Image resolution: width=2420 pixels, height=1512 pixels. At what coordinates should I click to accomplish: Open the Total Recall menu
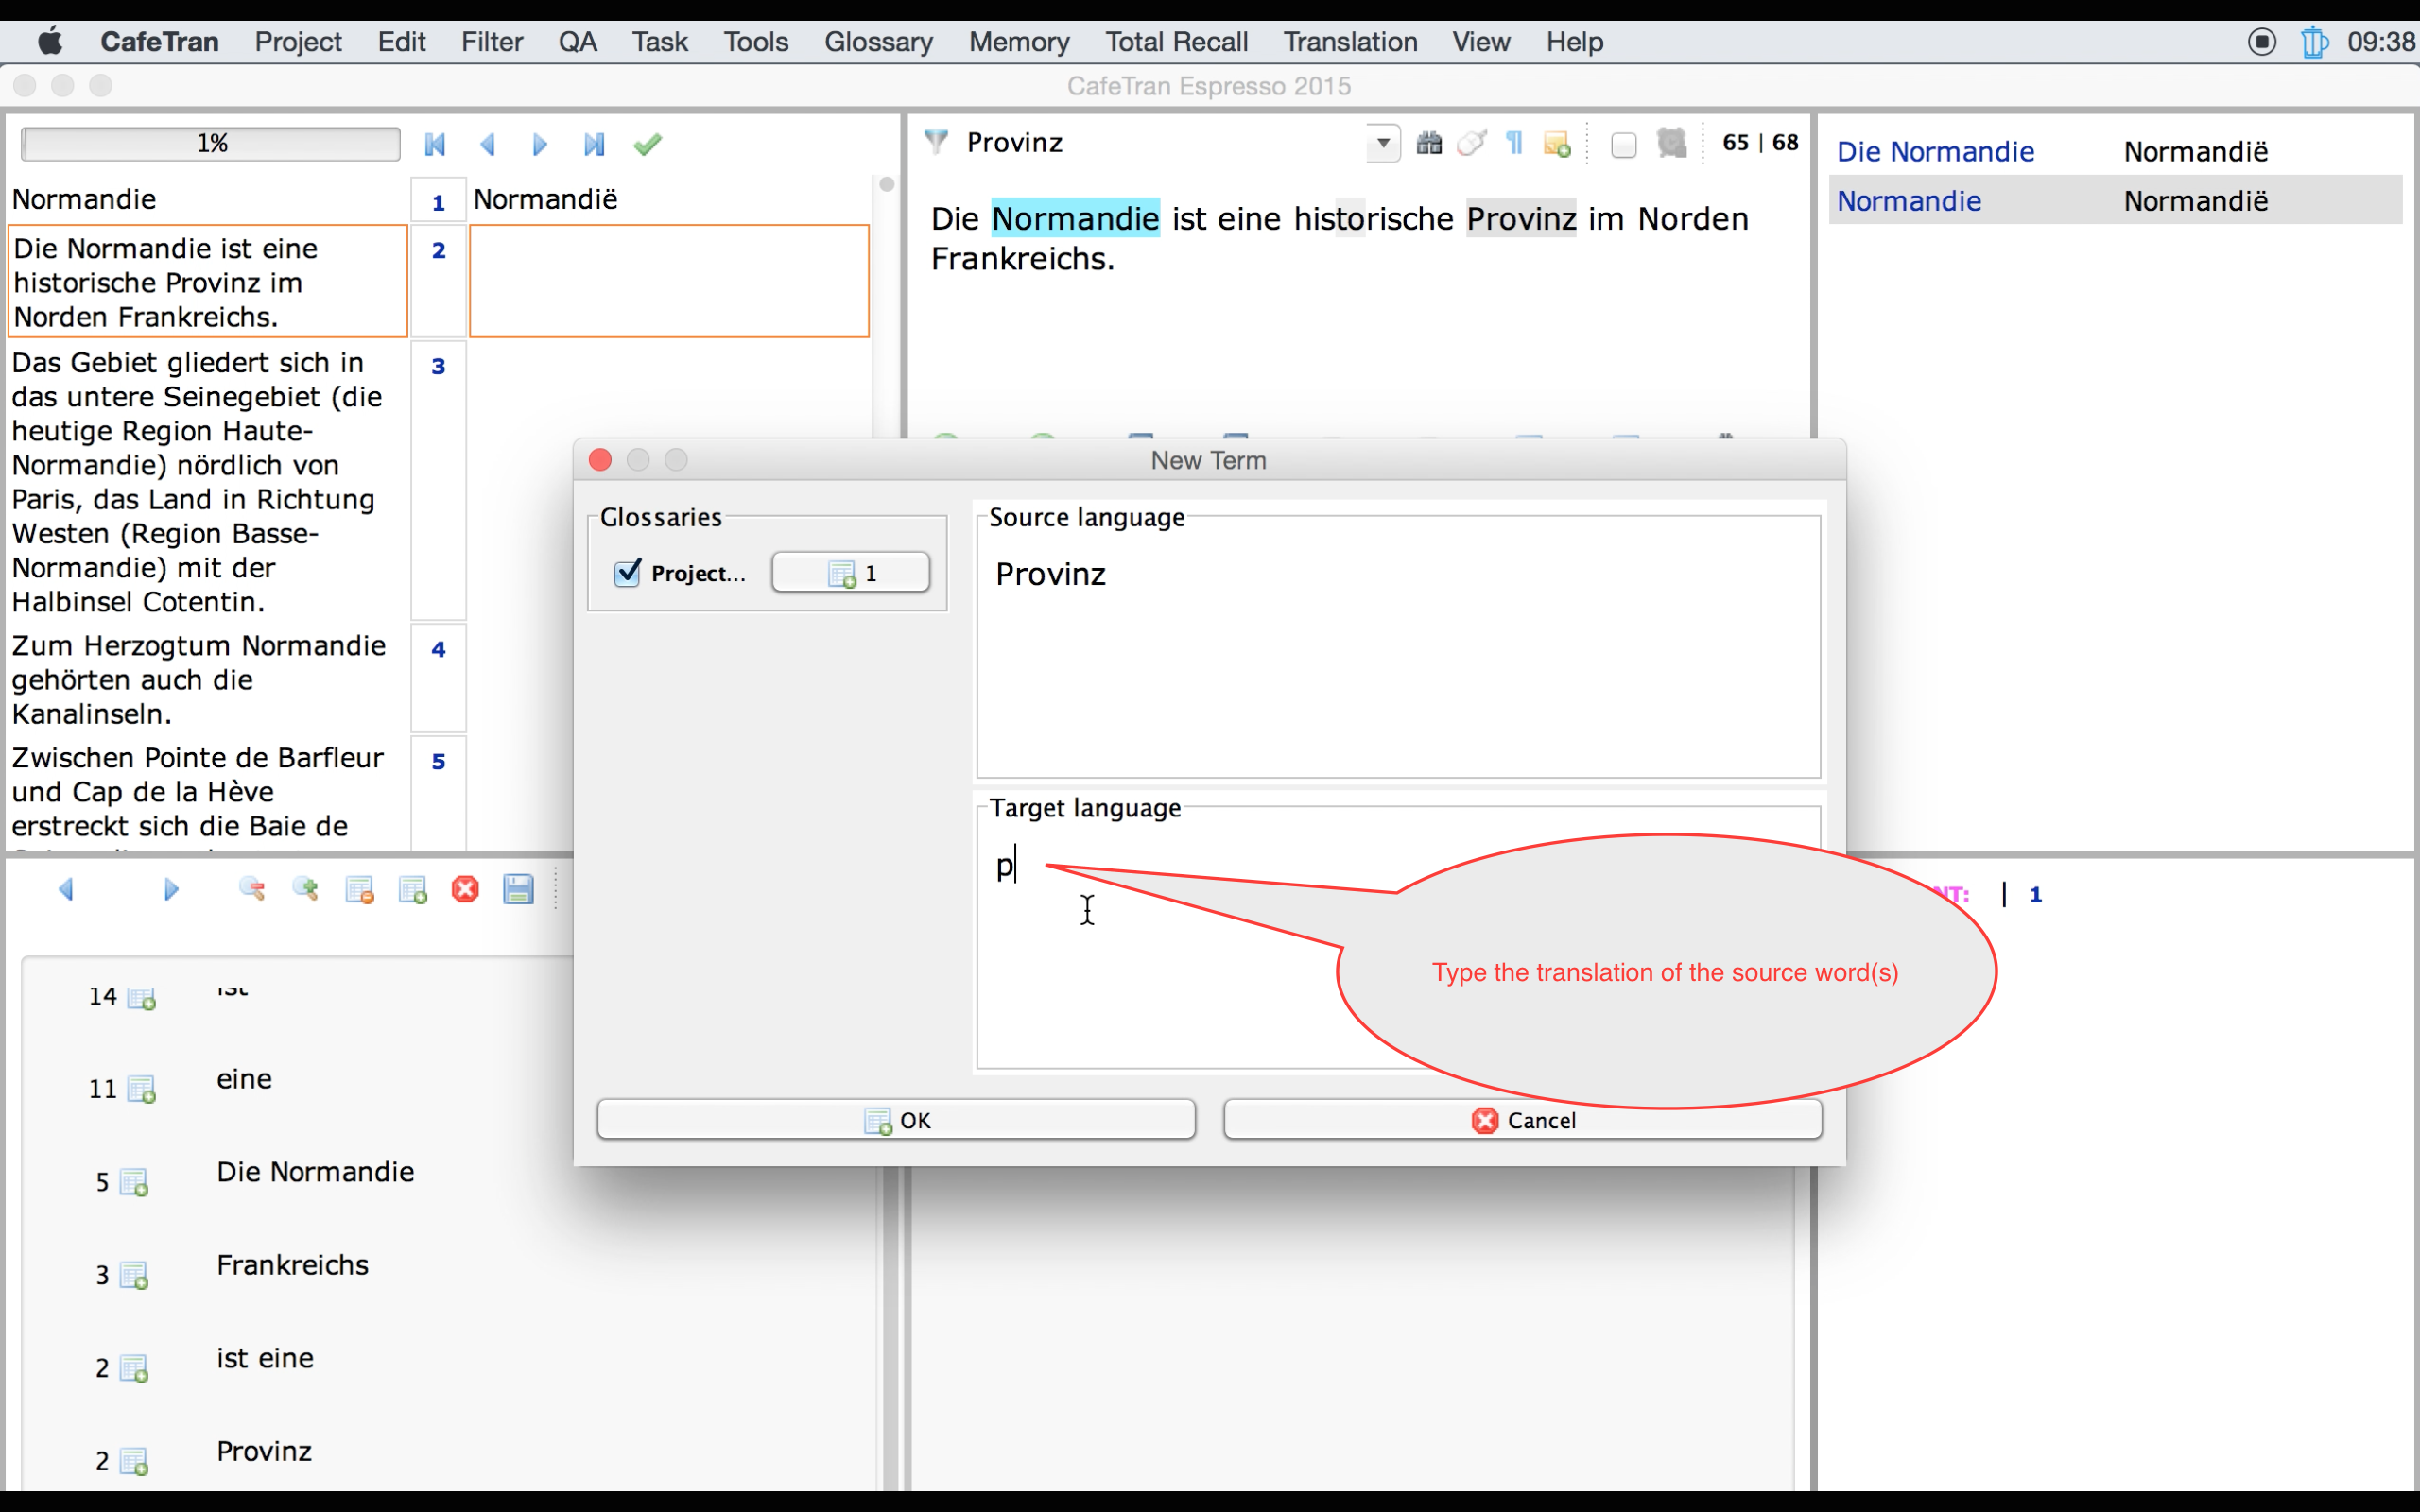1175,42
